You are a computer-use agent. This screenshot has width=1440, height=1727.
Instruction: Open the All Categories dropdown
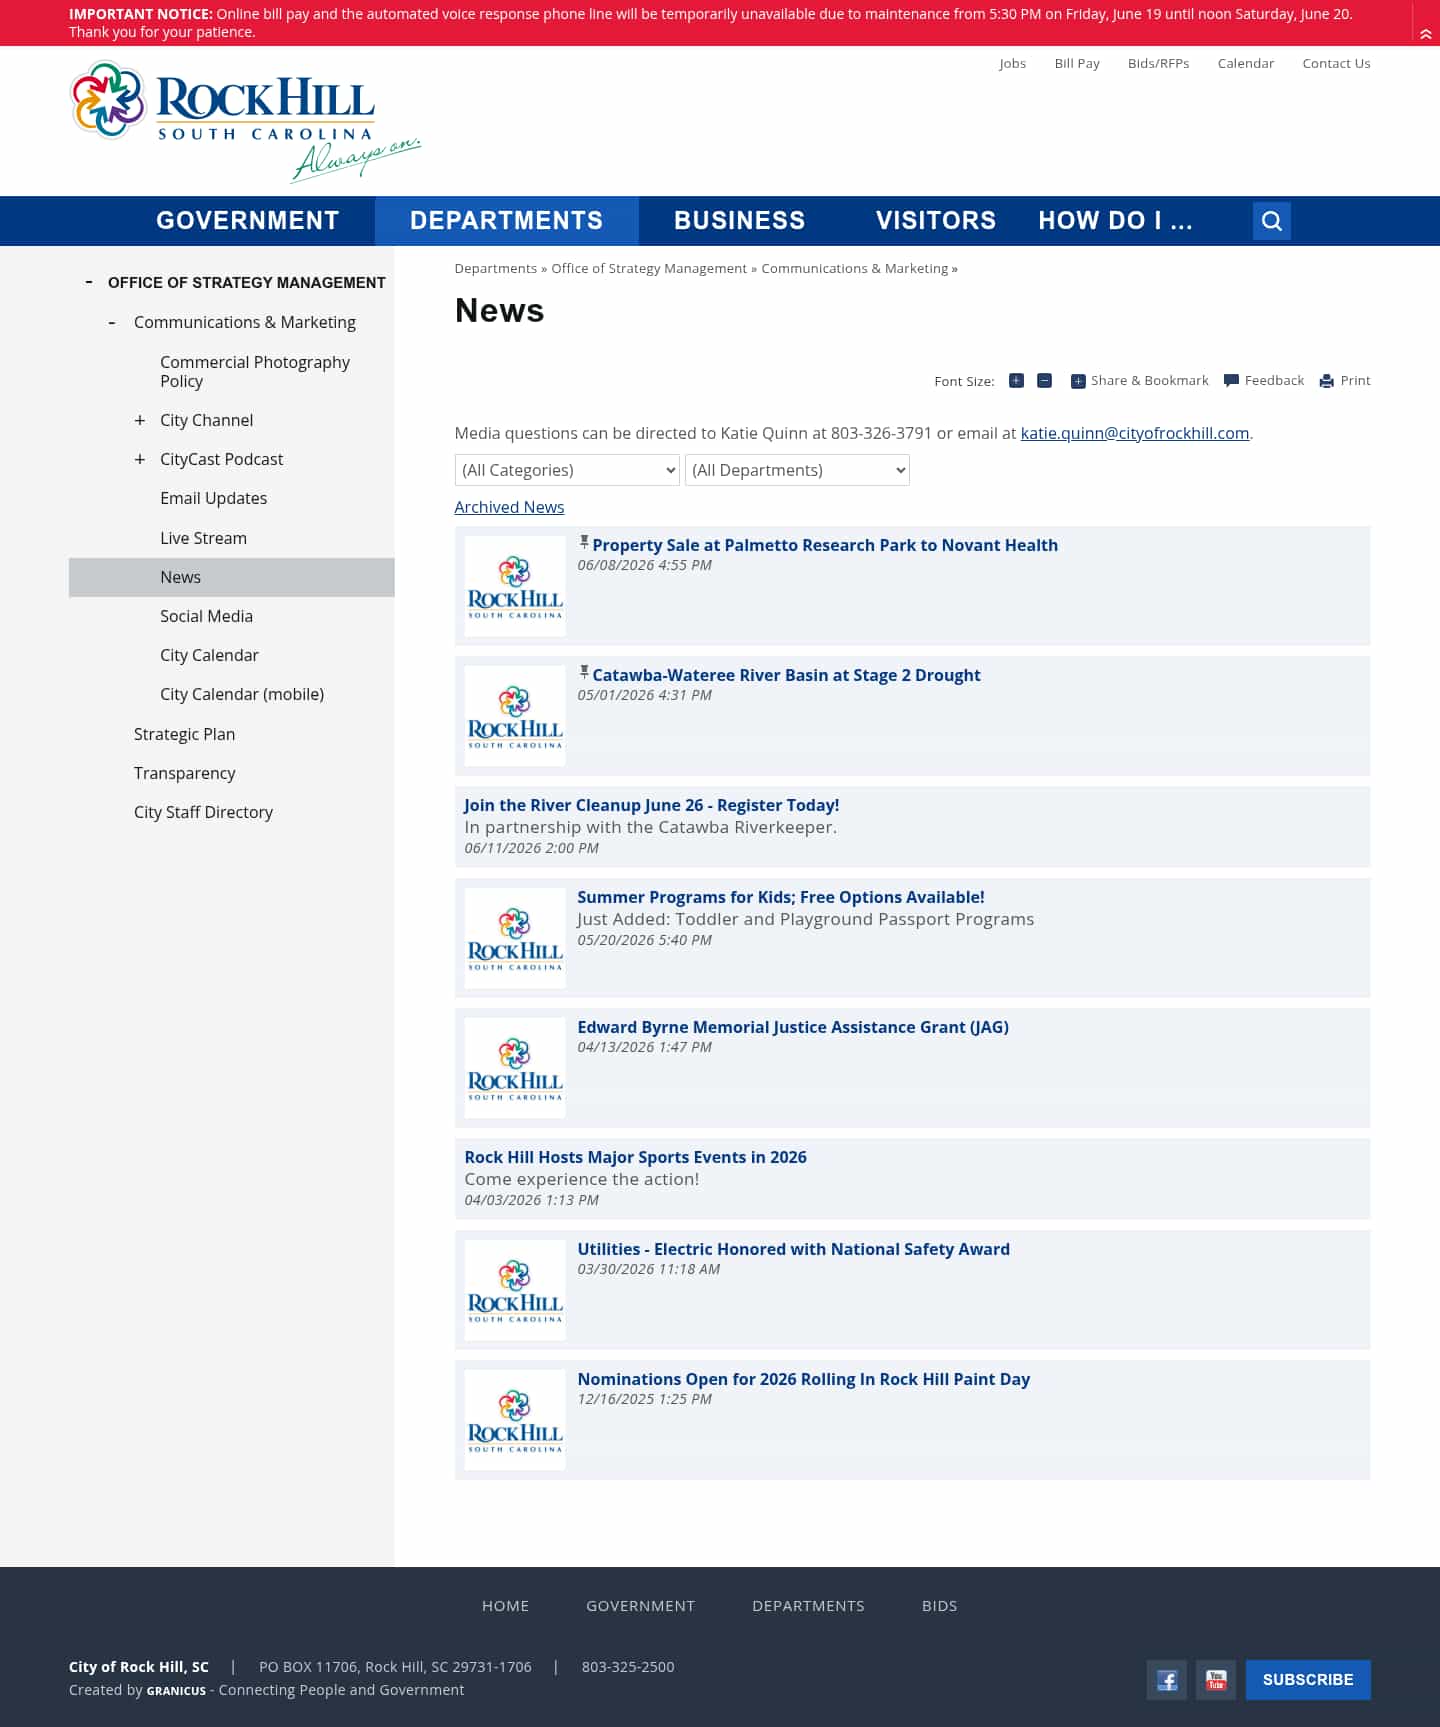567,470
